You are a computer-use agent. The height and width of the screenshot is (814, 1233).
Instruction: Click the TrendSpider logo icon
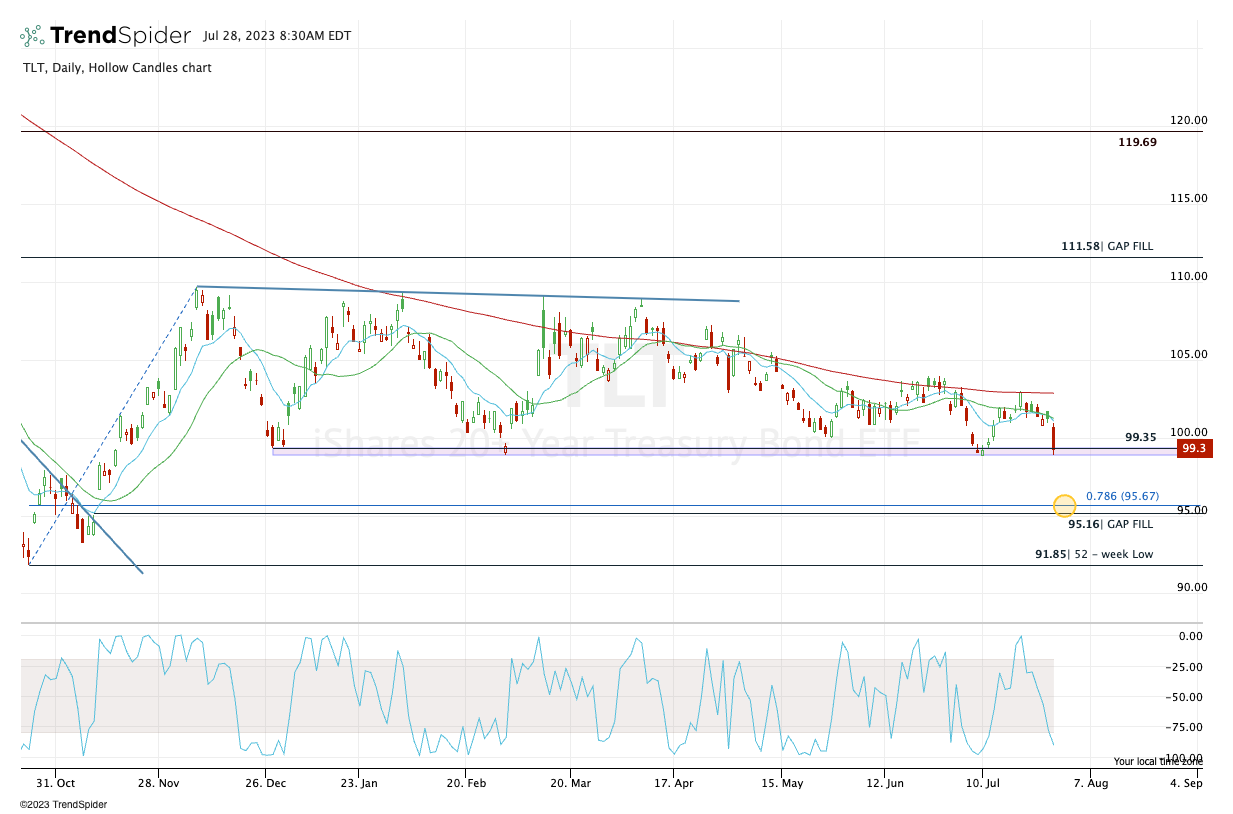click(31, 37)
